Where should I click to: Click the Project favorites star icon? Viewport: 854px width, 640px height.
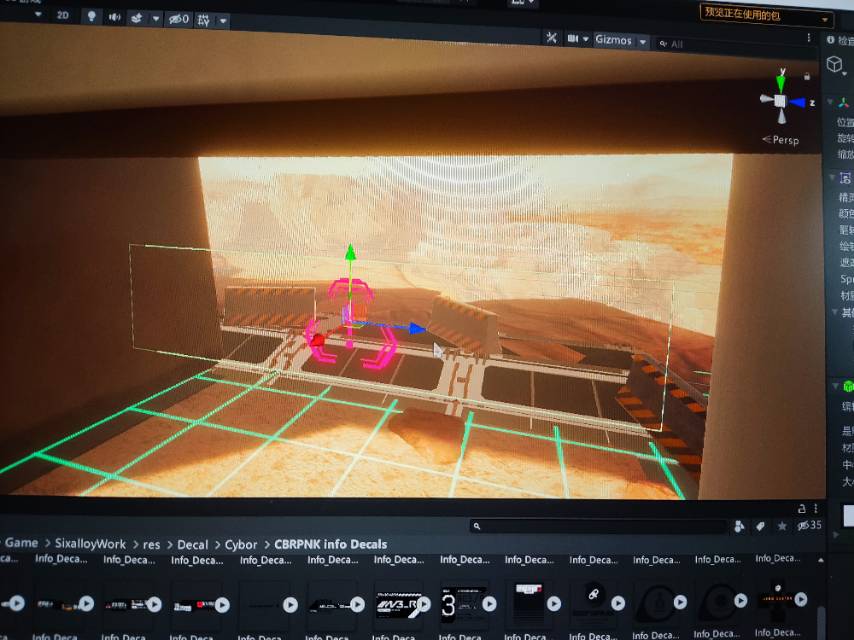[781, 526]
